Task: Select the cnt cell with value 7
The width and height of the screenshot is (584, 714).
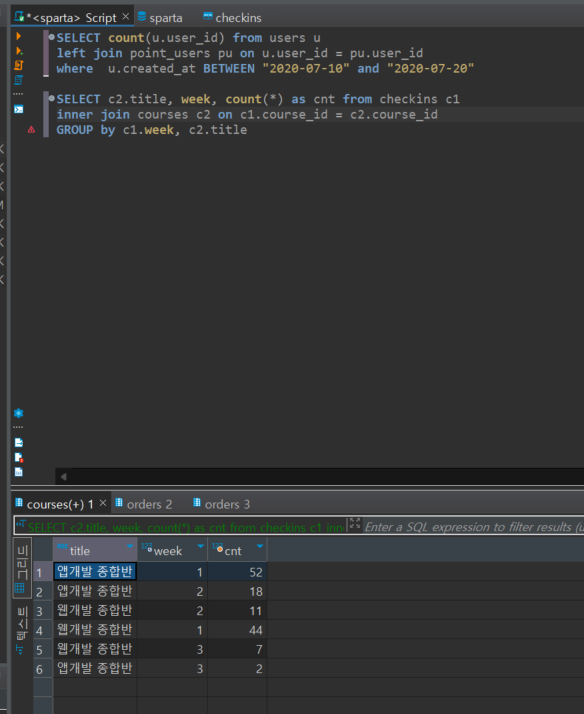Action: [237, 649]
